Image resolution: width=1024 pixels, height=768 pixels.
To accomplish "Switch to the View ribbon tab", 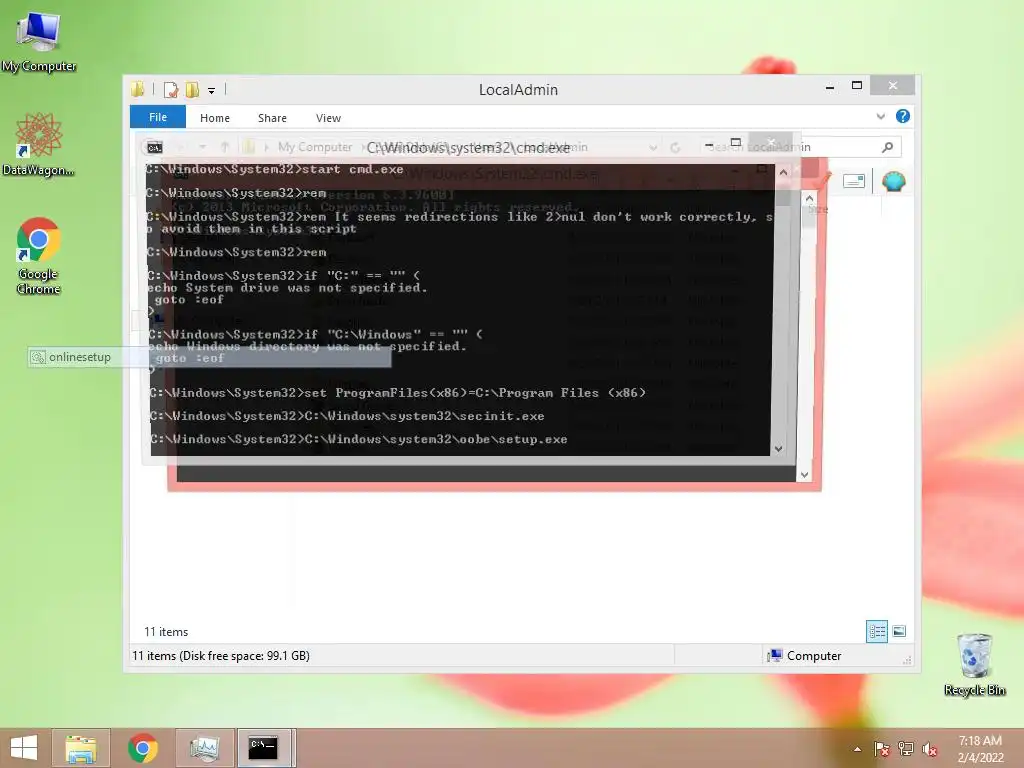I will coord(328,118).
